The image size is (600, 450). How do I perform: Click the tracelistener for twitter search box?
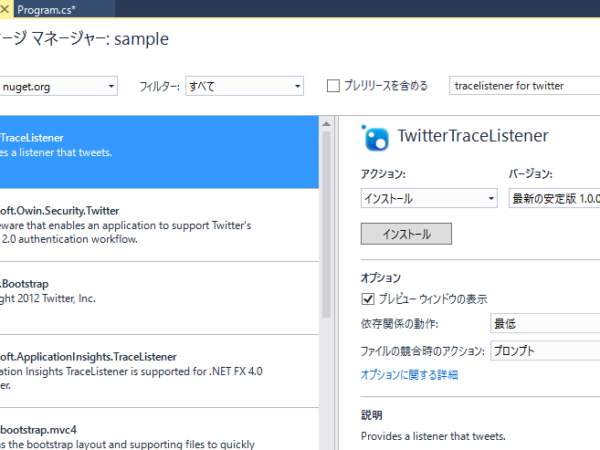(x=524, y=86)
